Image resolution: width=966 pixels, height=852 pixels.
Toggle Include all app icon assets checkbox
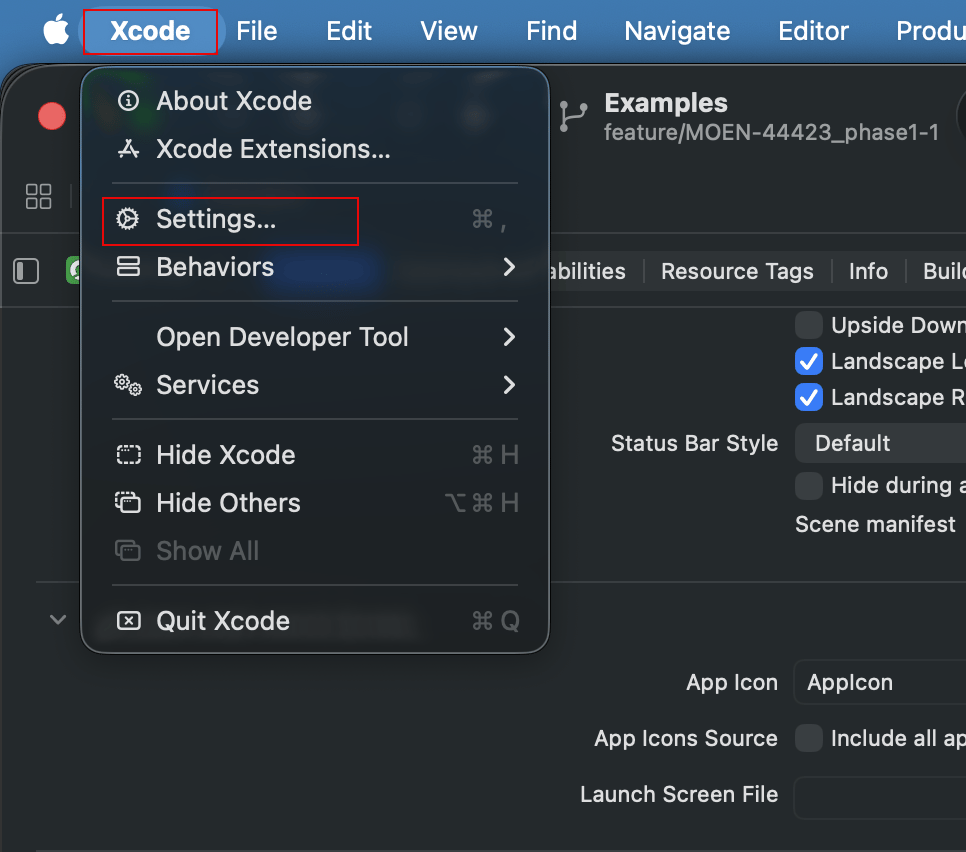coord(809,738)
